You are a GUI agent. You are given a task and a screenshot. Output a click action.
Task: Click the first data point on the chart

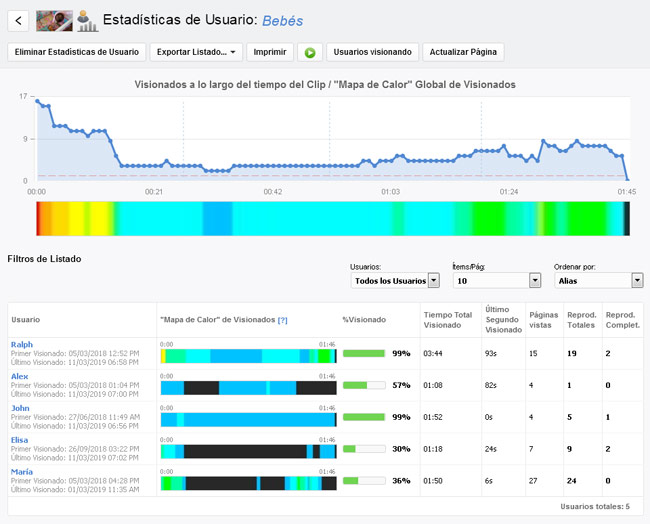coord(37,101)
